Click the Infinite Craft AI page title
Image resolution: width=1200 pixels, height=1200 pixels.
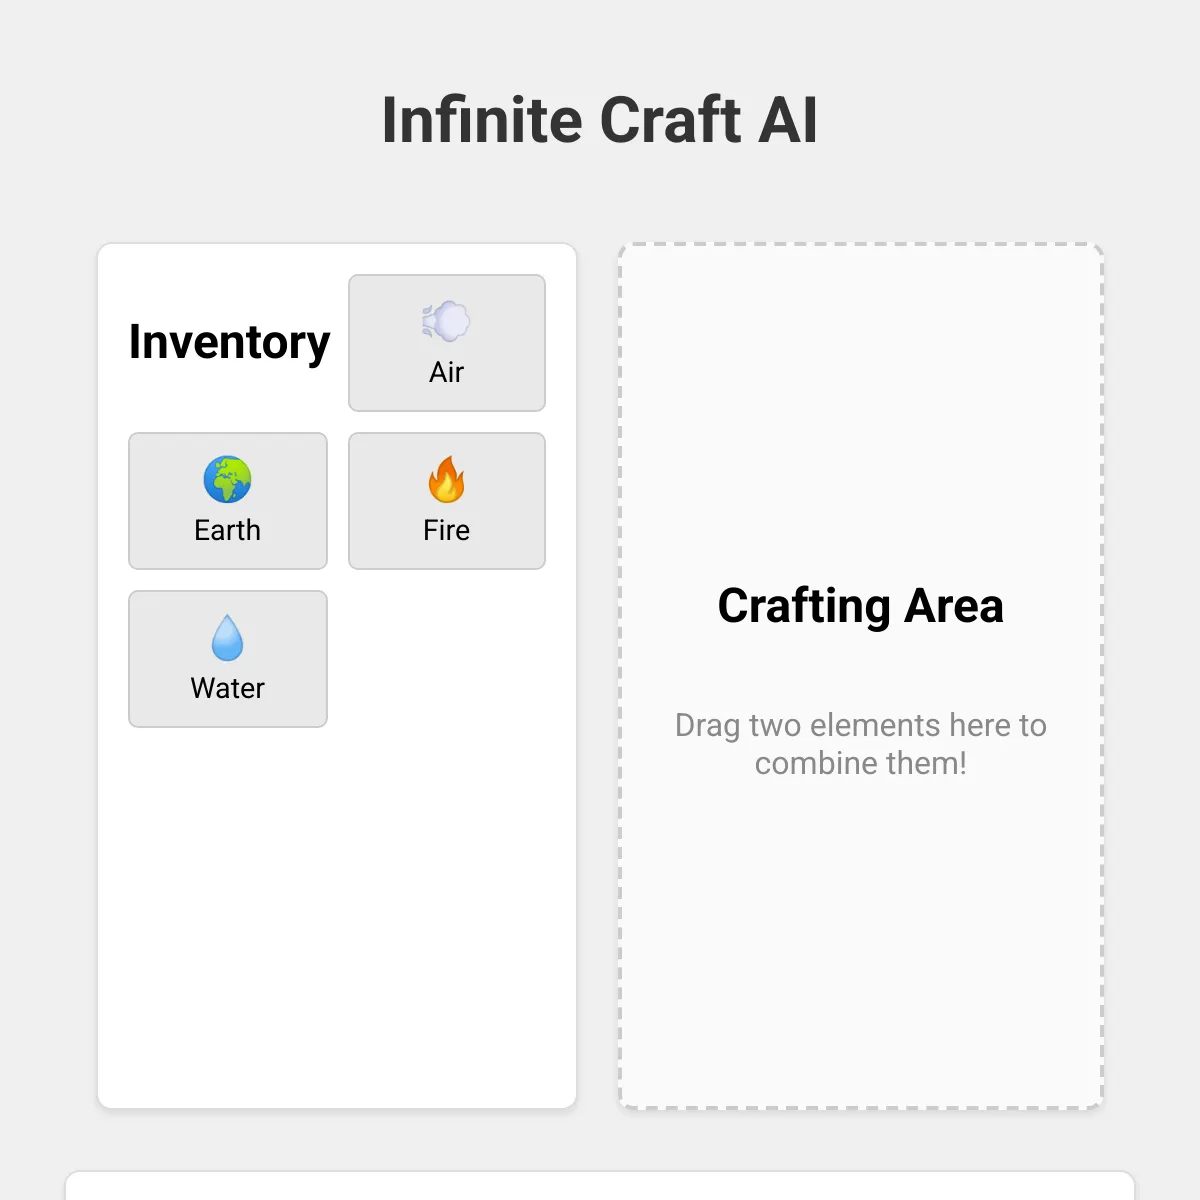tap(600, 120)
